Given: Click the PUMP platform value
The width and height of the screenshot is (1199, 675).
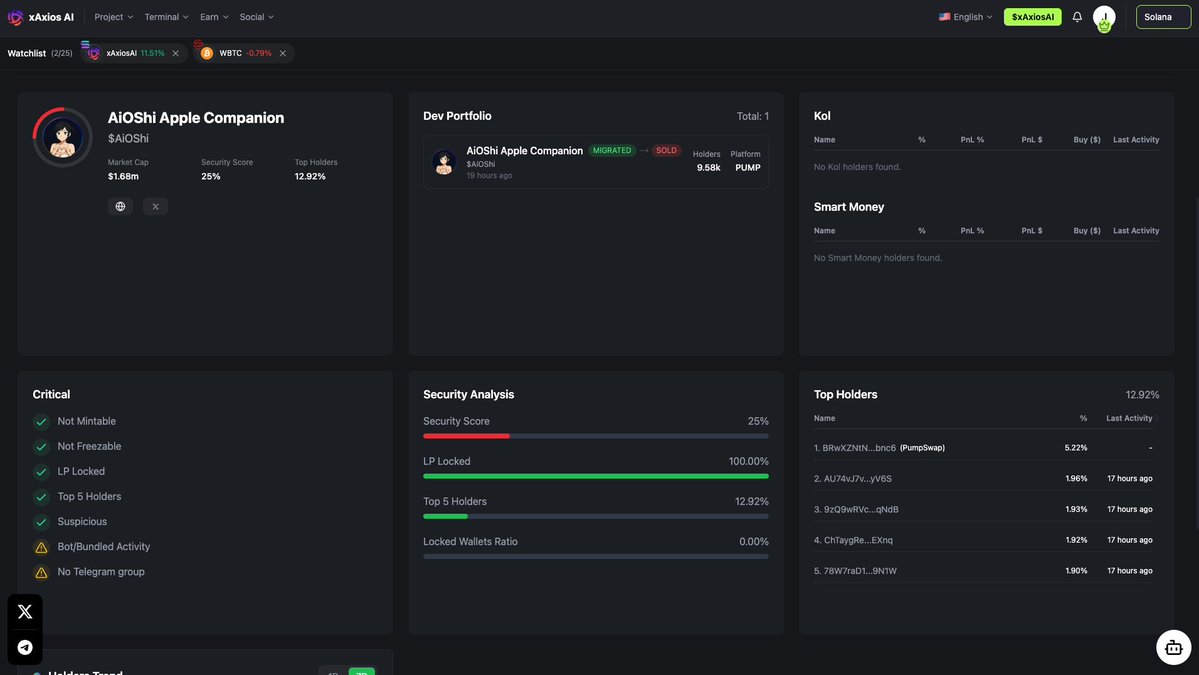Looking at the screenshot, I should click(x=747, y=167).
